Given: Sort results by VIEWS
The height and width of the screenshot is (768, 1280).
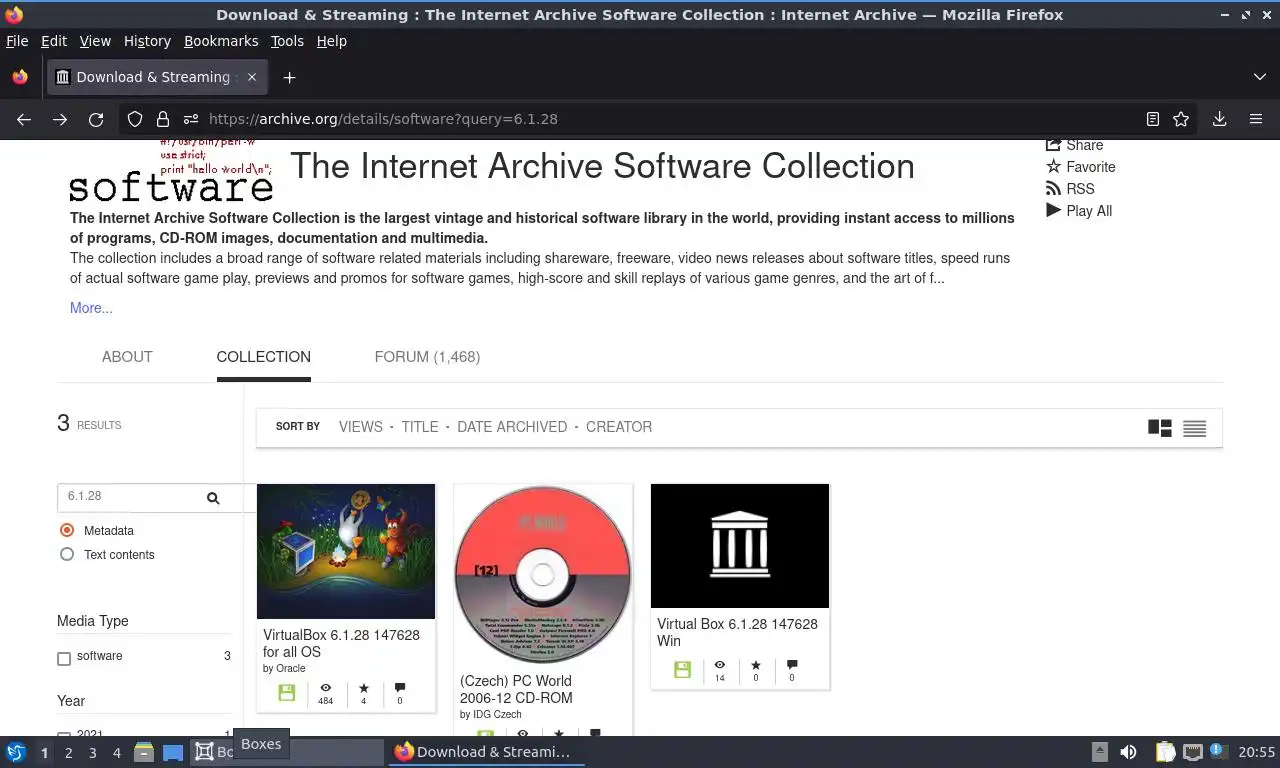Looking at the screenshot, I should pyautogui.click(x=361, y=427).
